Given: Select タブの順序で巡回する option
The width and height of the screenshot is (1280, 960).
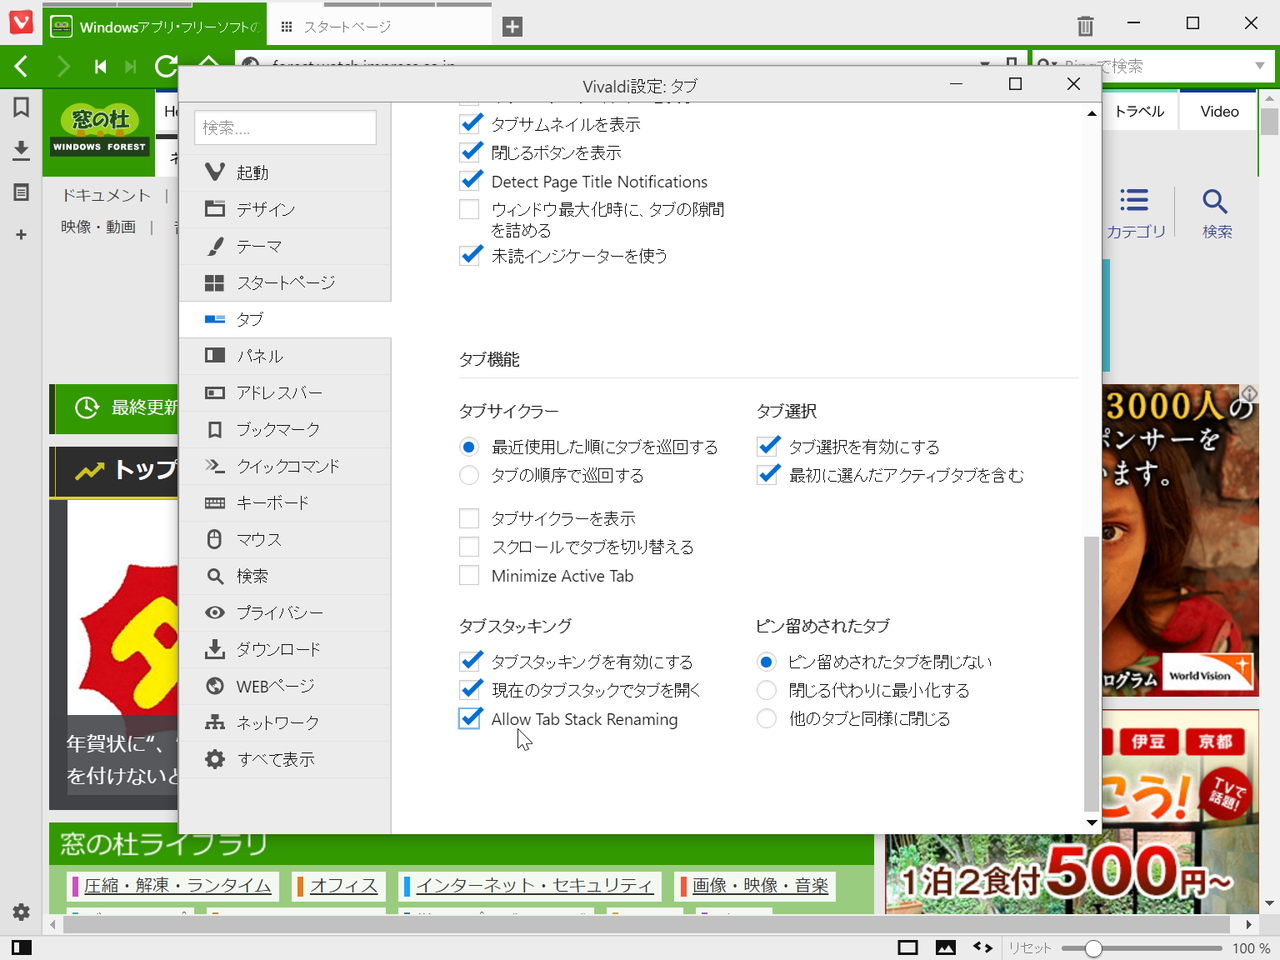Looking at the screenshot, I should pos(469,475).
